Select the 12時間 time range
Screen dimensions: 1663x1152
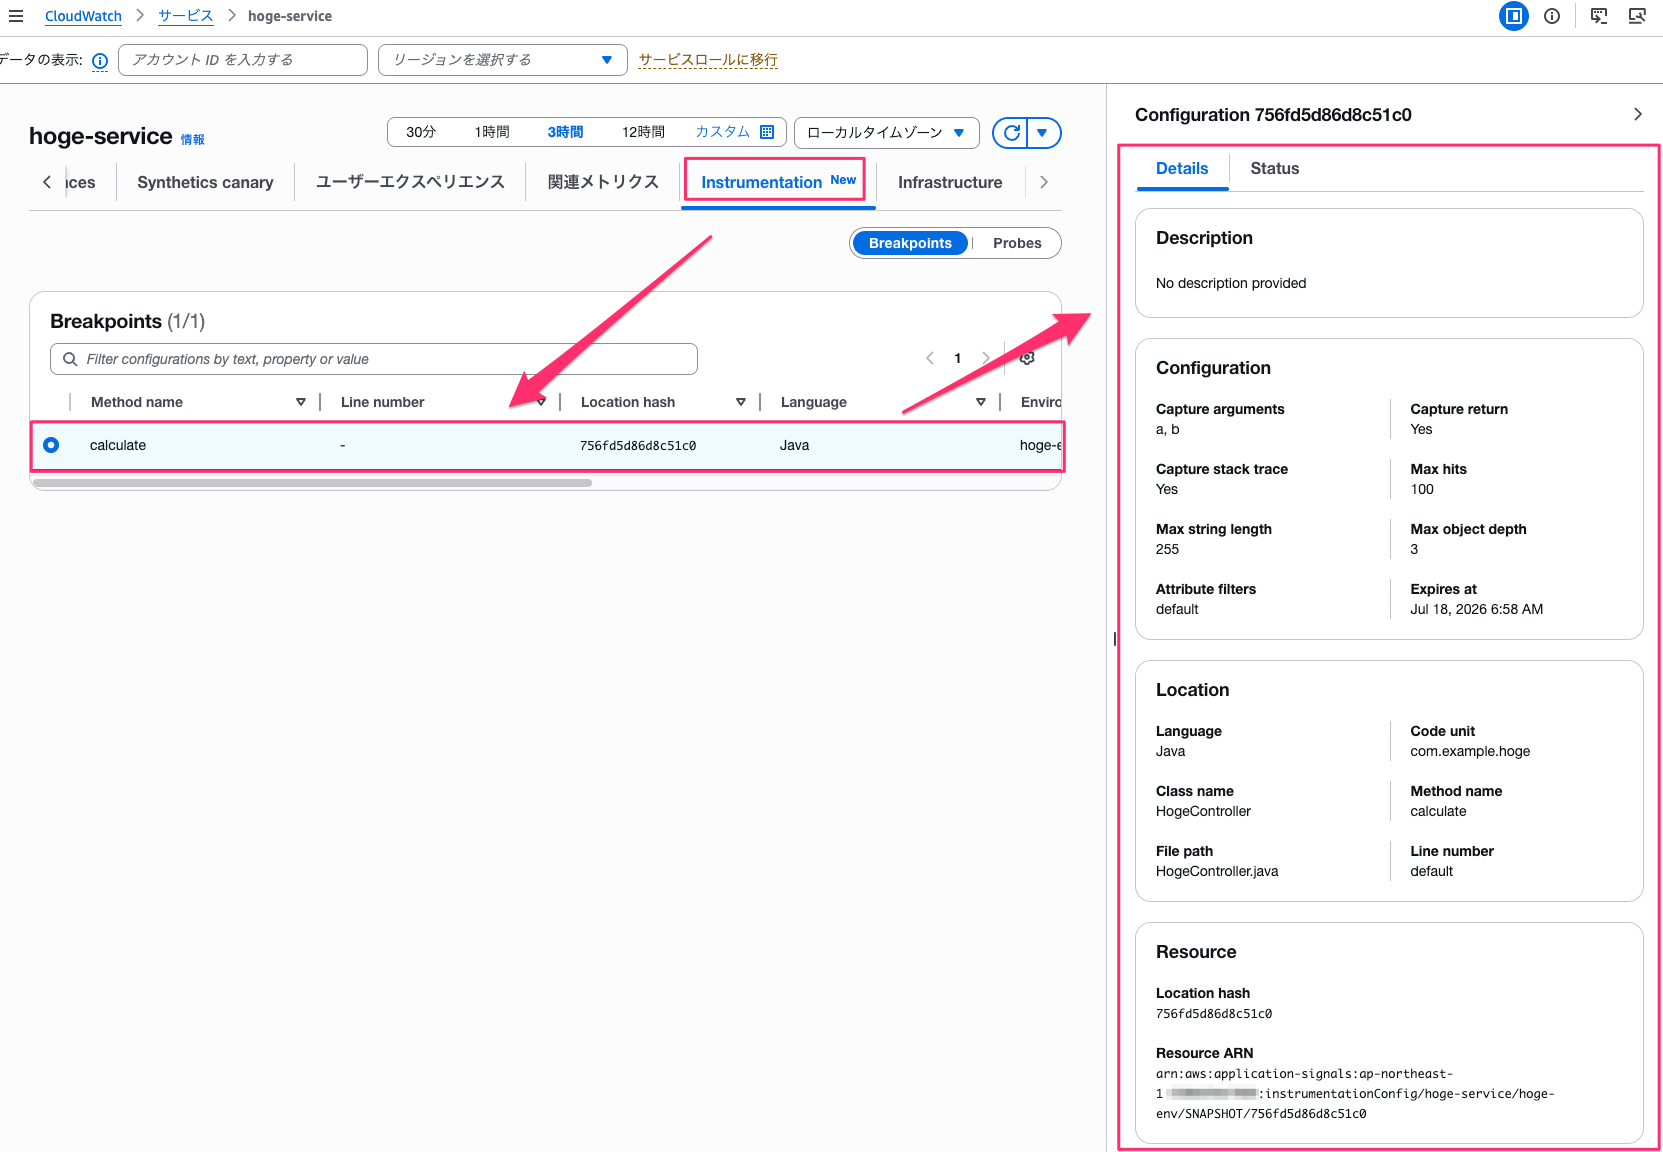coord(643,132)
